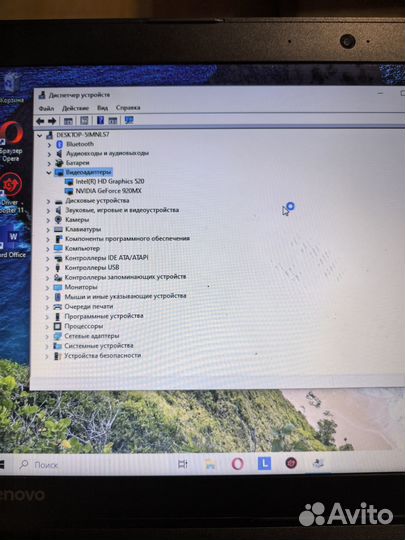Select Контроллеры IDE ATA/ATAPI row
This screenshot has width=405, height=540.
click(x=106, y=258)
